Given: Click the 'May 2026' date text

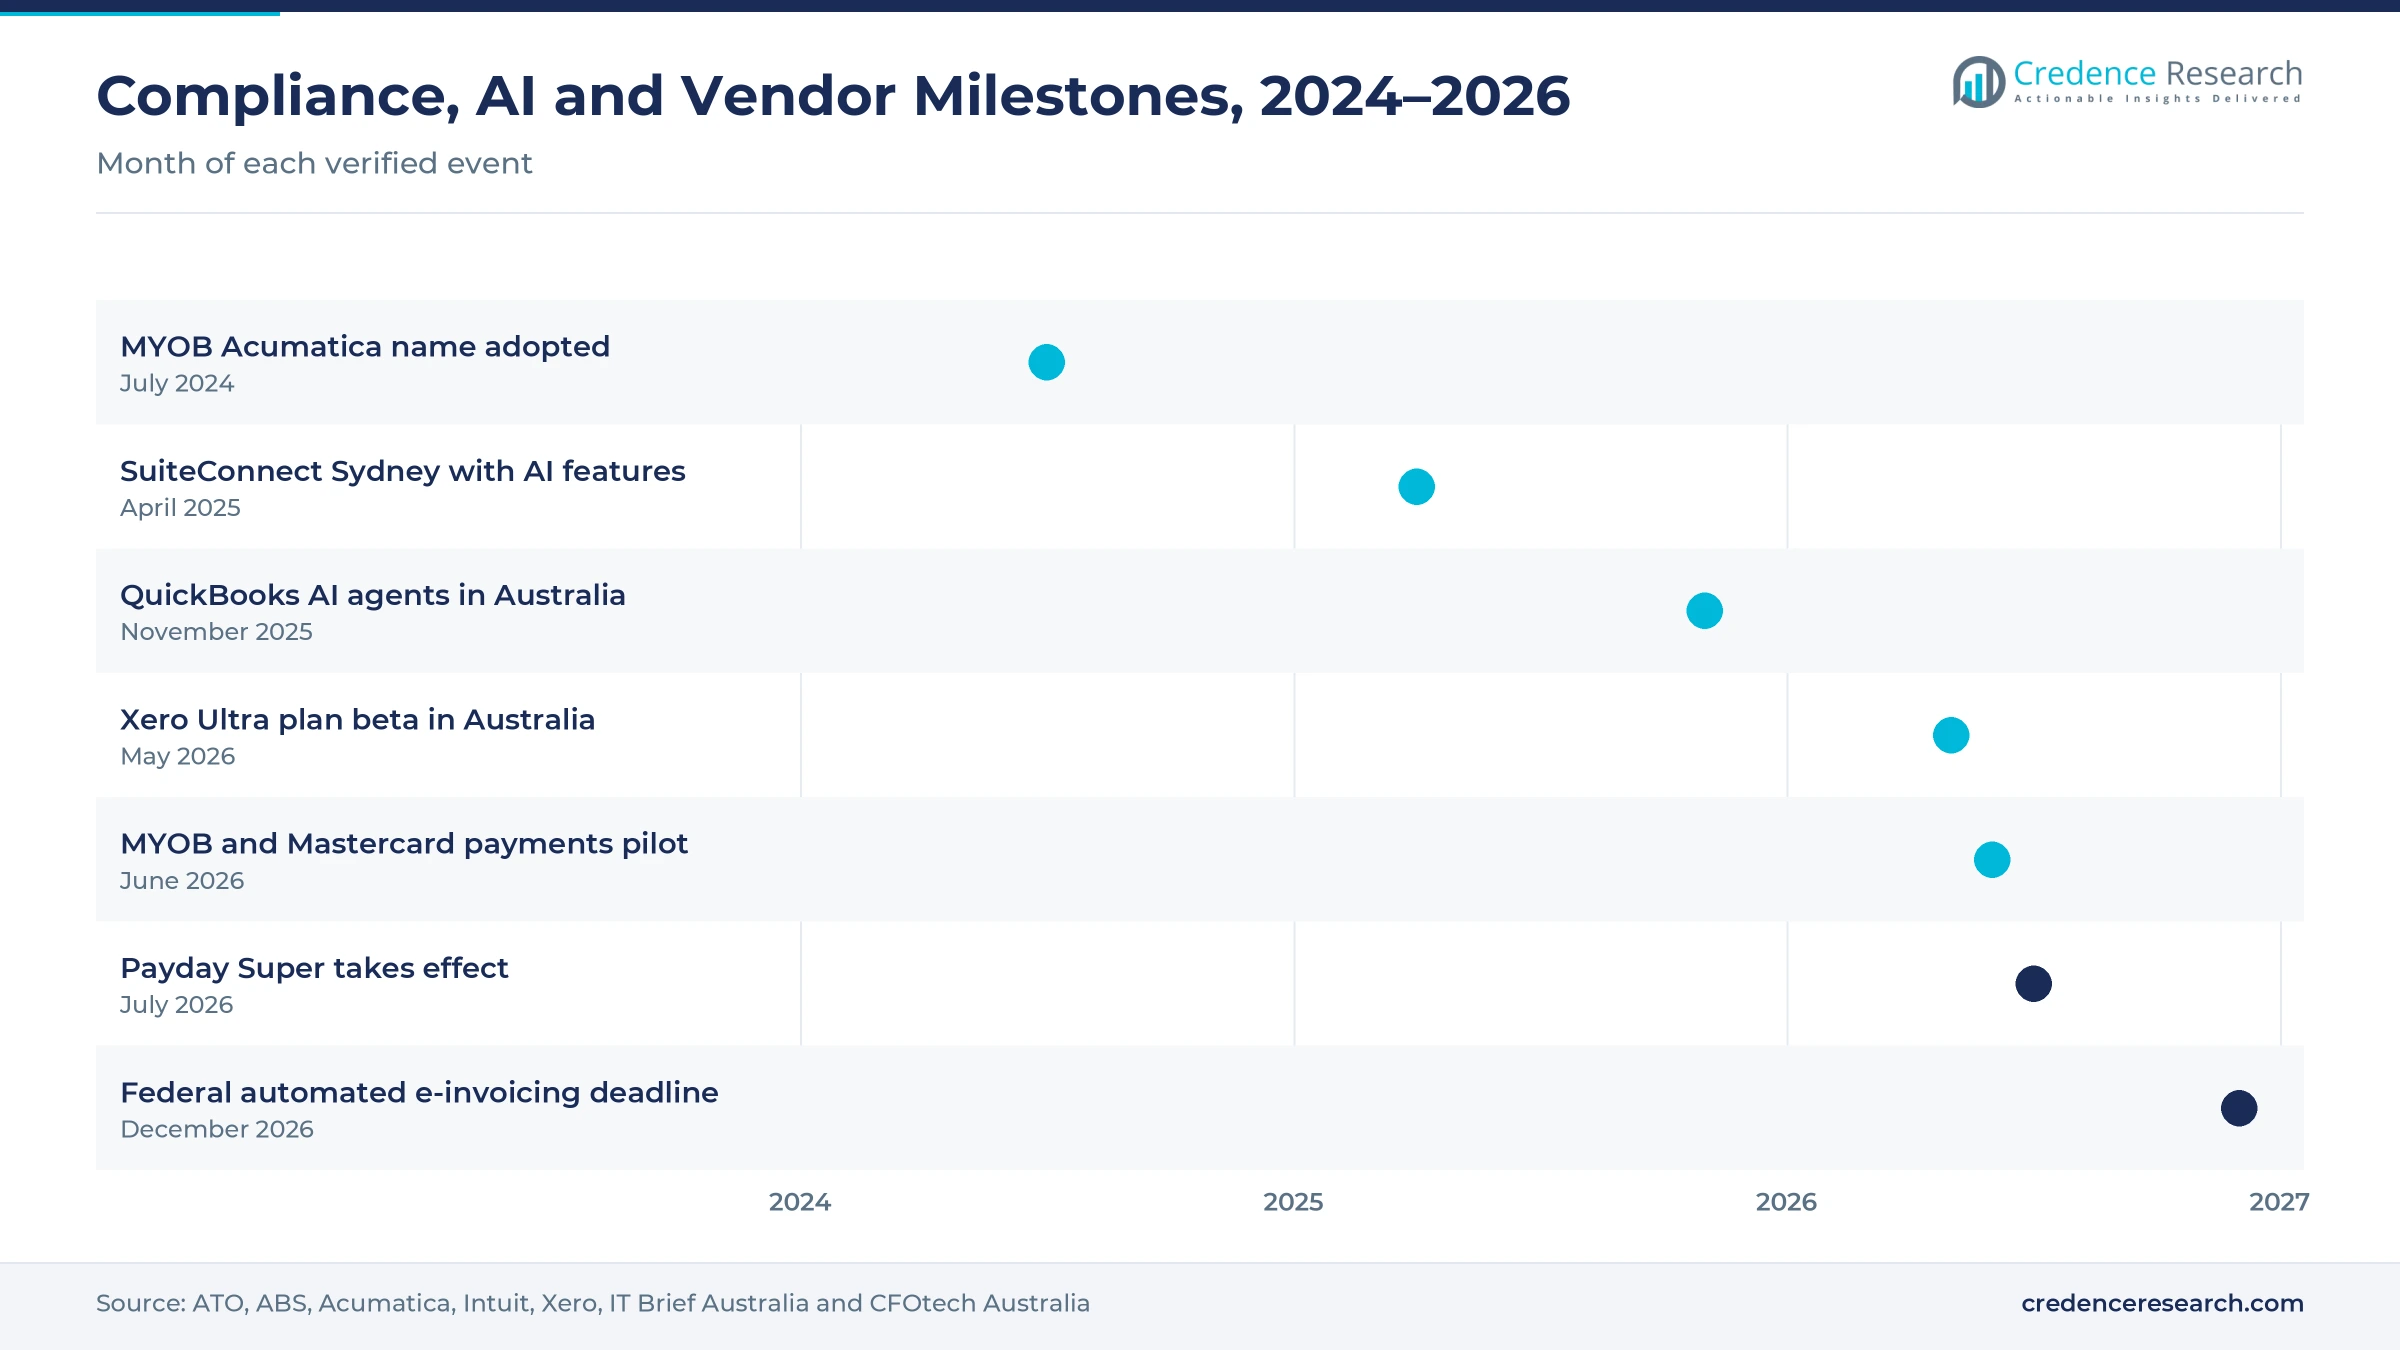Looking at the screenshot, I should coord(178,757).
